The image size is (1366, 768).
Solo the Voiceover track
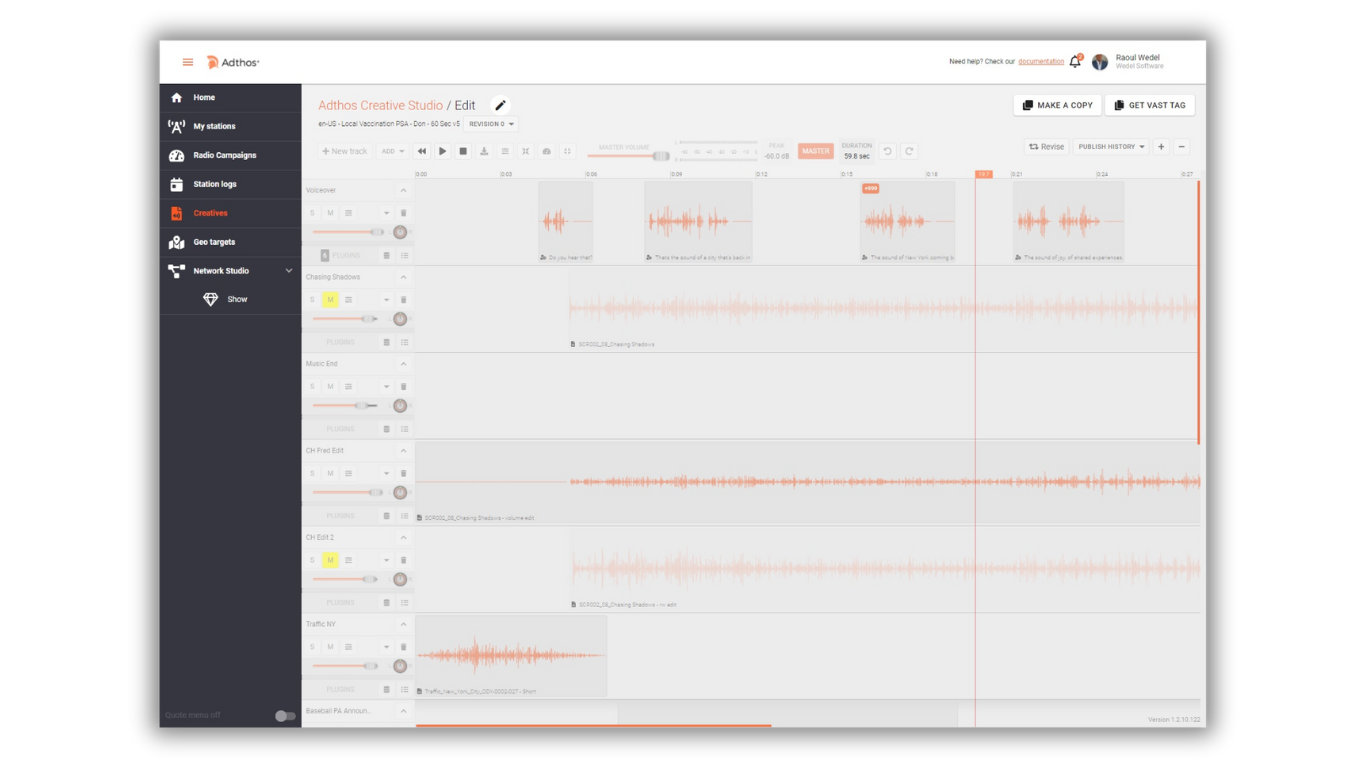coord(312,213)
